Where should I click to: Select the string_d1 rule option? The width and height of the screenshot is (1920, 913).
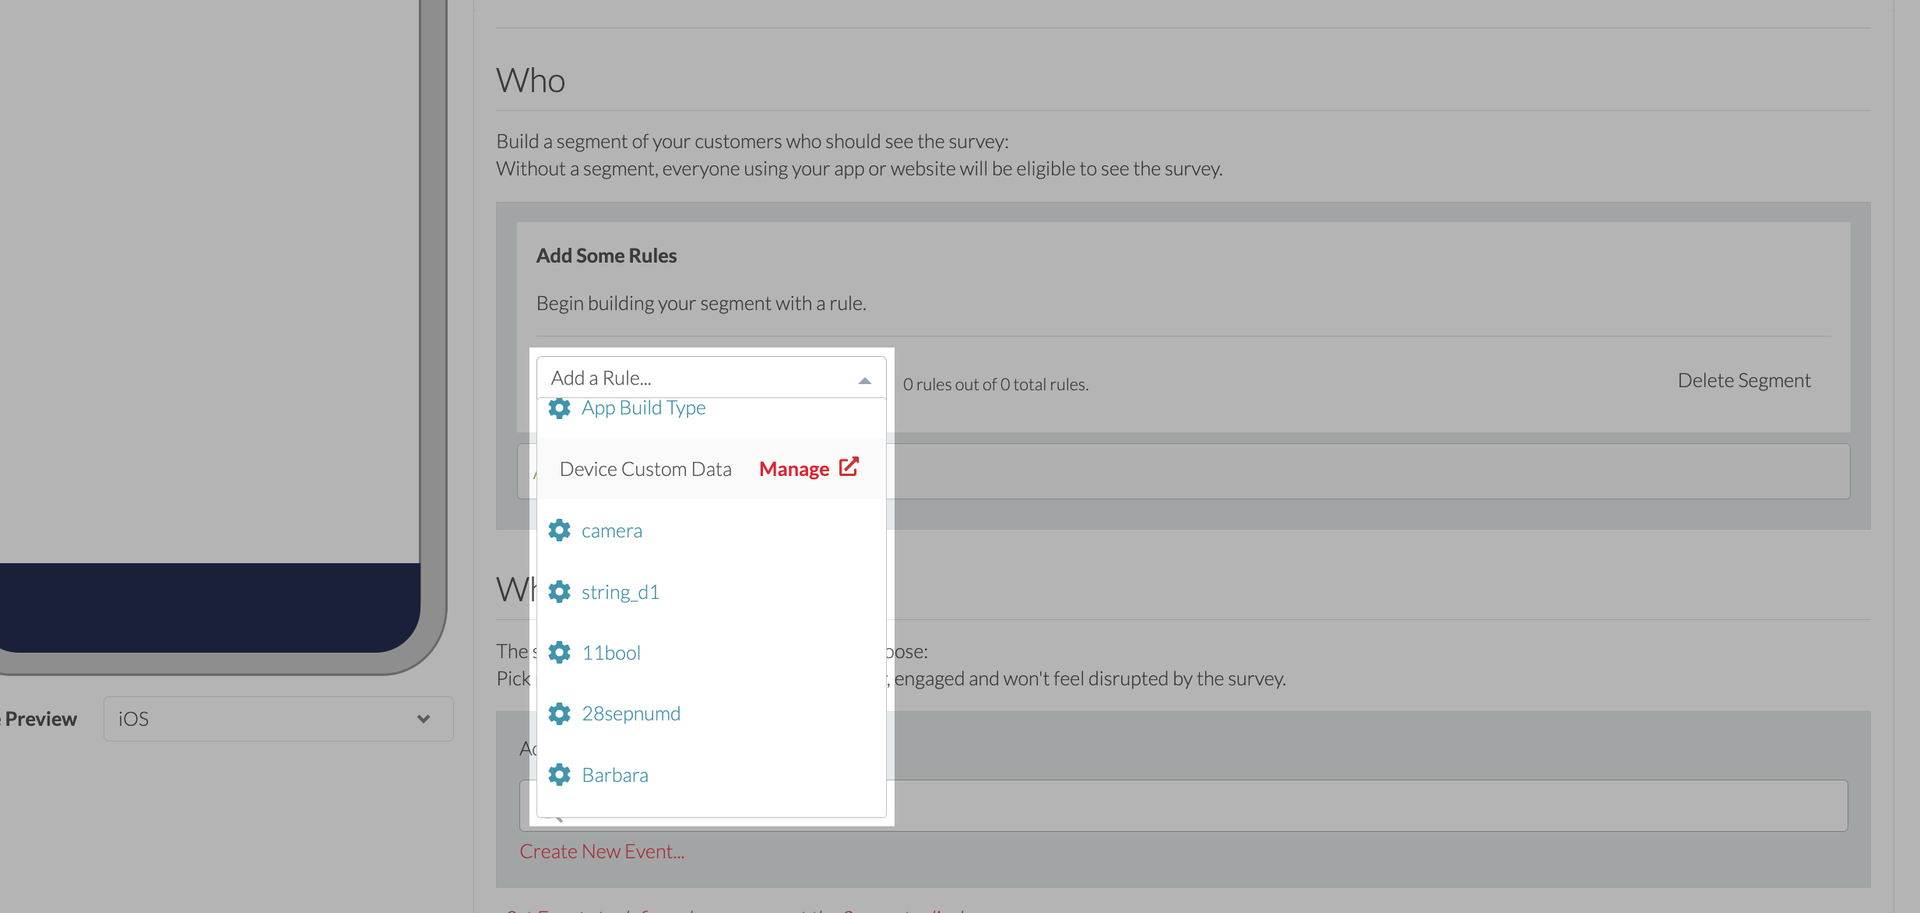(x=620, y=592)
